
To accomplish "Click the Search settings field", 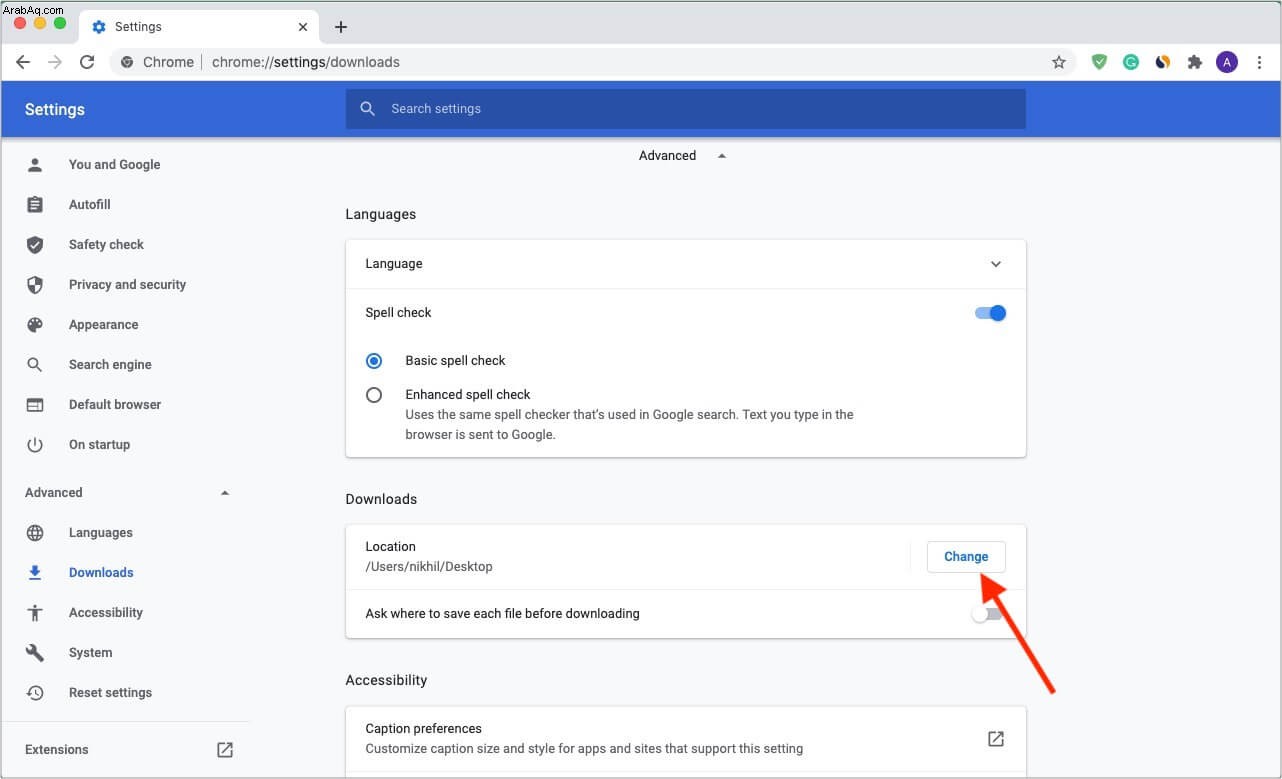I will pos(686,109).
